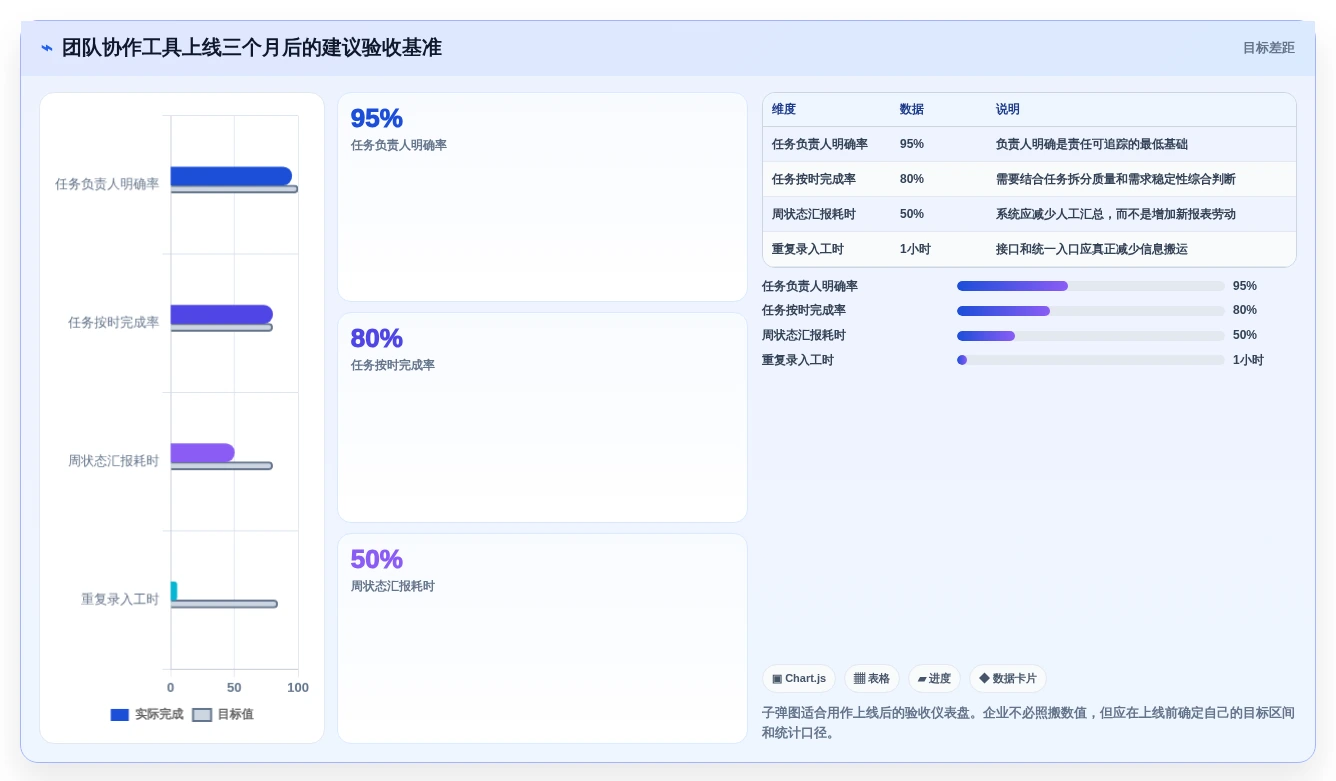
Task: Click the dashboard title 团队协作工具上线三个月后的建议验收基准
Action: pyautogui.click(x=252, y=48)
